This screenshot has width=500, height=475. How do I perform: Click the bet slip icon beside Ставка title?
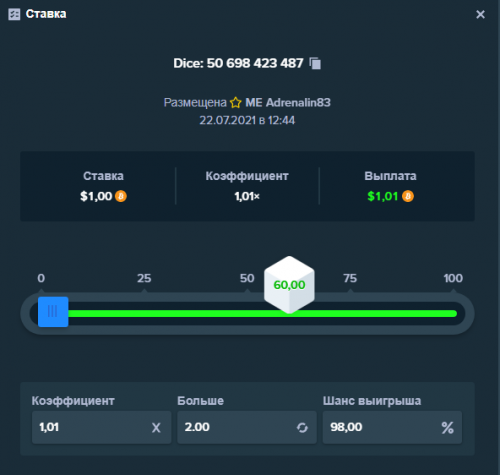click(x=14, y=14)
